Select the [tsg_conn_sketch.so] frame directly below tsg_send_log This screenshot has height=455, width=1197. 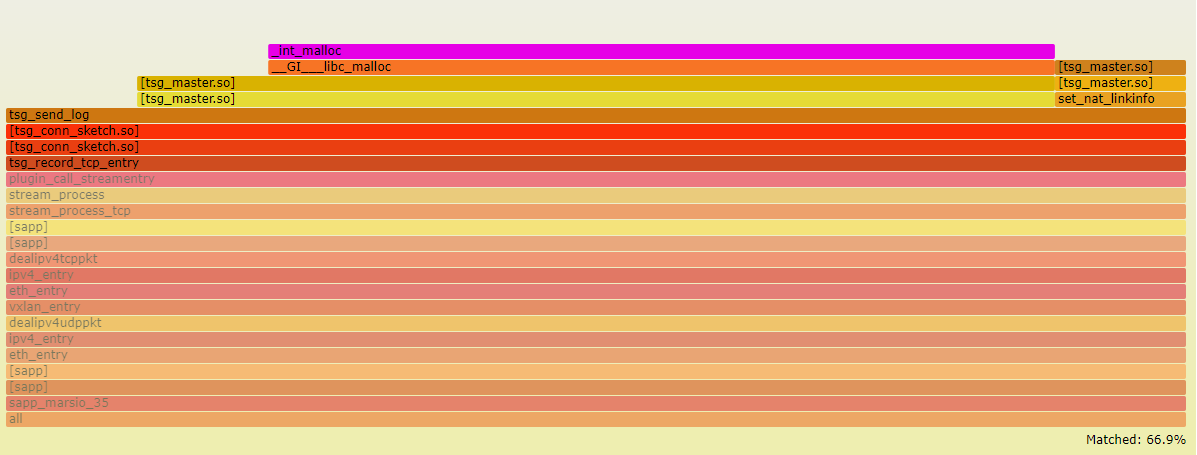596,131
